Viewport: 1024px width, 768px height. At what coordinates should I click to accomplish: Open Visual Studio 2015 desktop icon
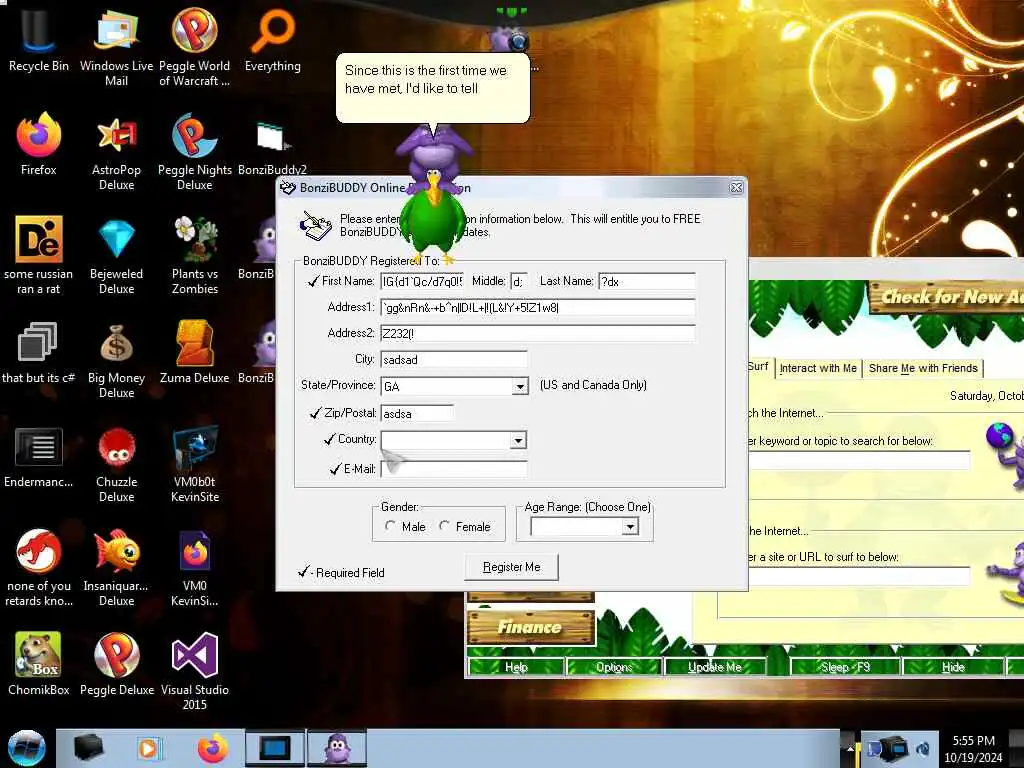click(x=195, y=671)
